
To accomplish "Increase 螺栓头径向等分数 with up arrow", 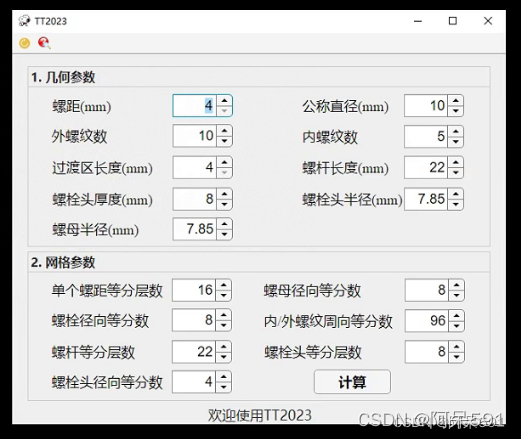I will click(x=224, y=377).
